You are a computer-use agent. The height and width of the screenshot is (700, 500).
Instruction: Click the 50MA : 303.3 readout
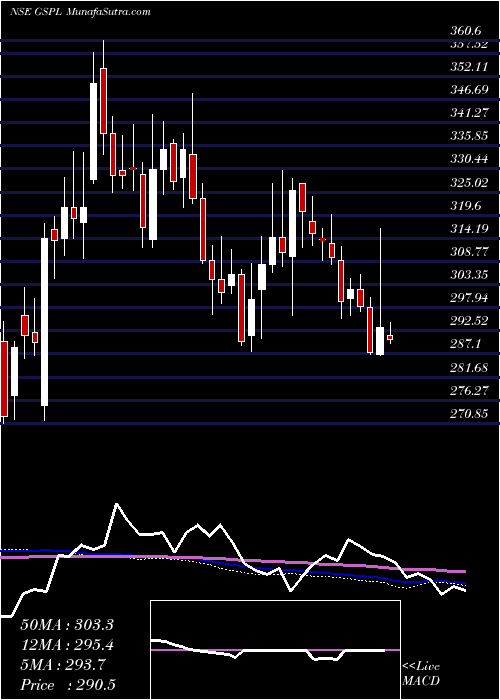pyautogui.click(x=67, y=625)
